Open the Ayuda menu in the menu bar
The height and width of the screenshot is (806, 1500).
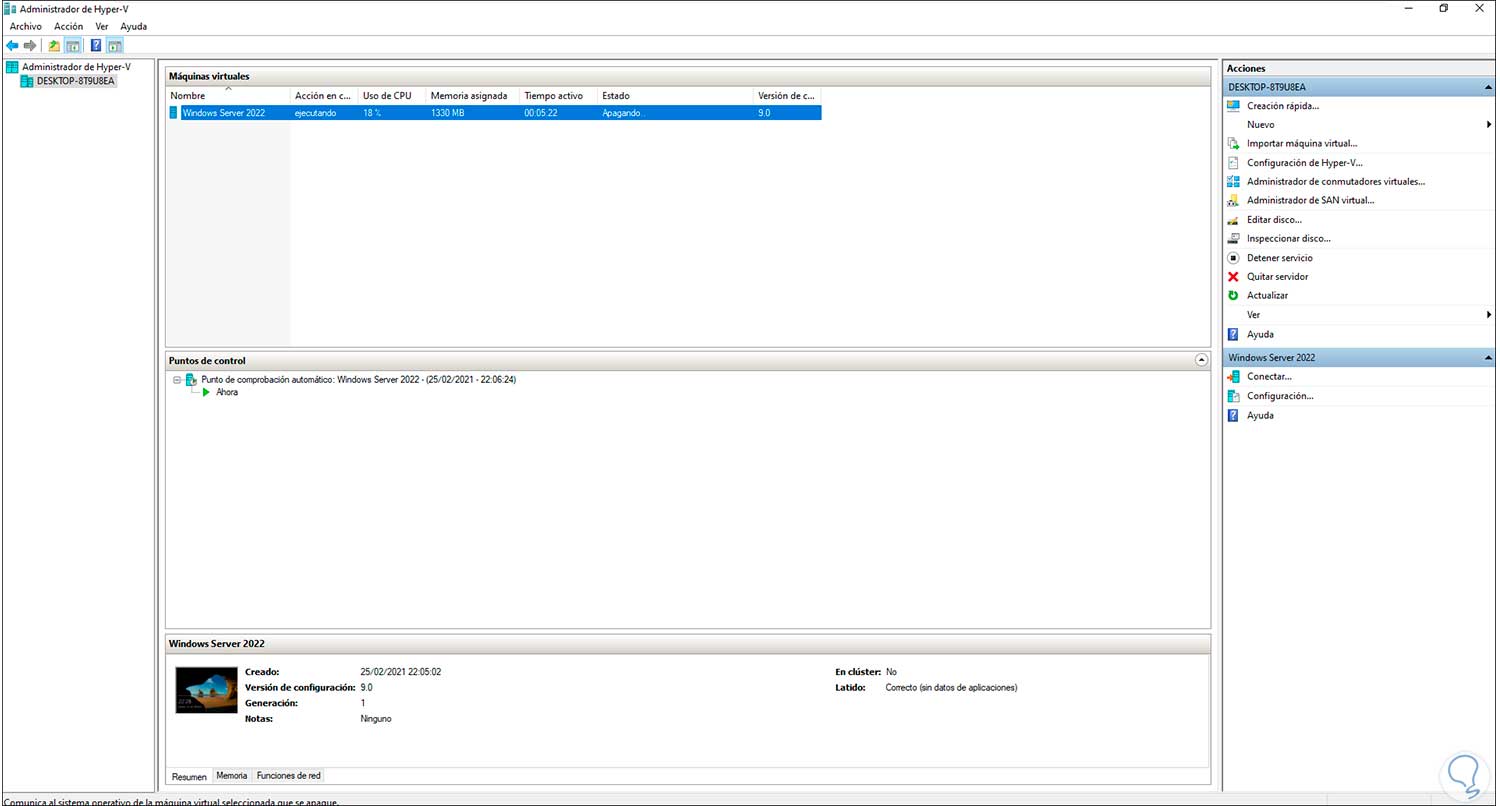pyautogui.click(x=133, y=26)
